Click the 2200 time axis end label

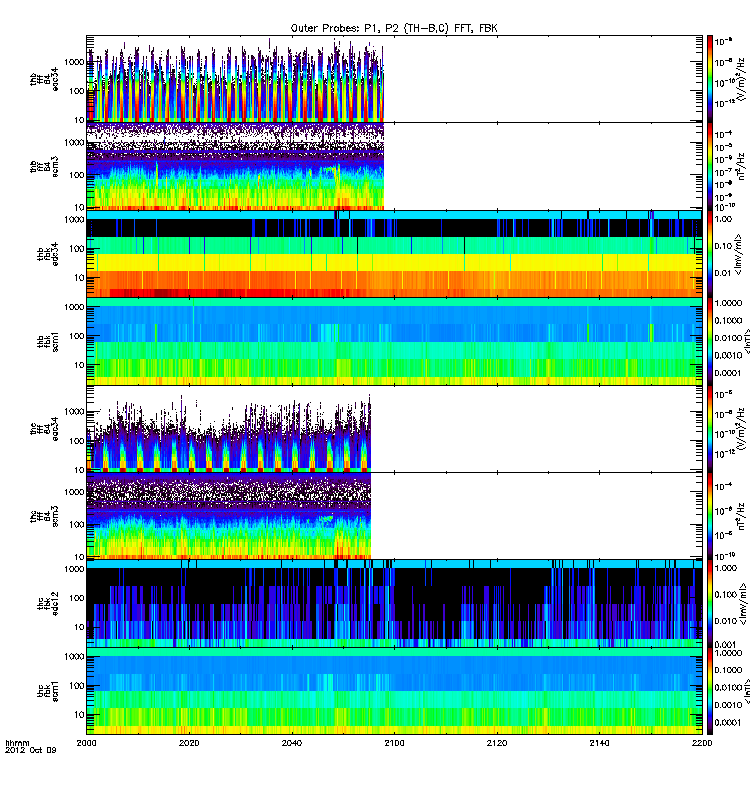pyautogui.click(x=701, y=744)
